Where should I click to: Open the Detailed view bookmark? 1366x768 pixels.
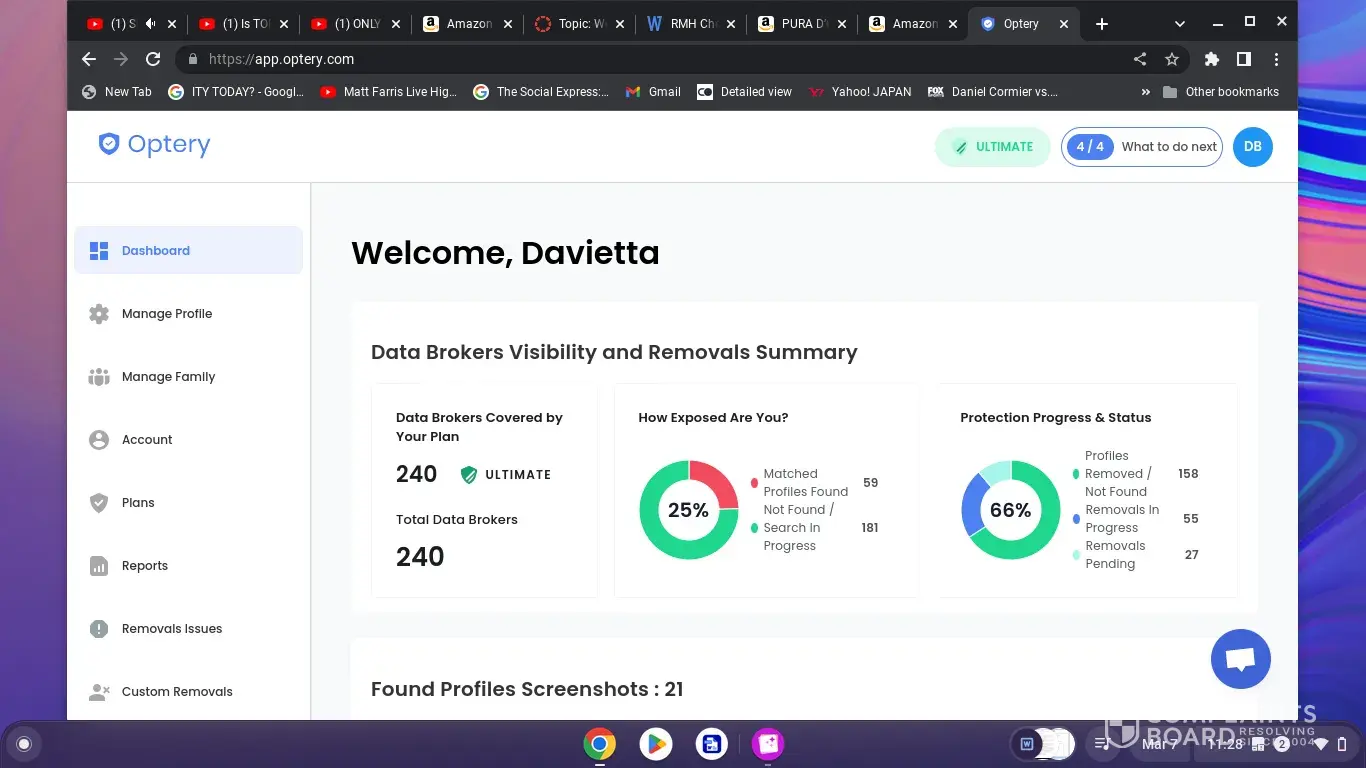(x=745, y=92)
